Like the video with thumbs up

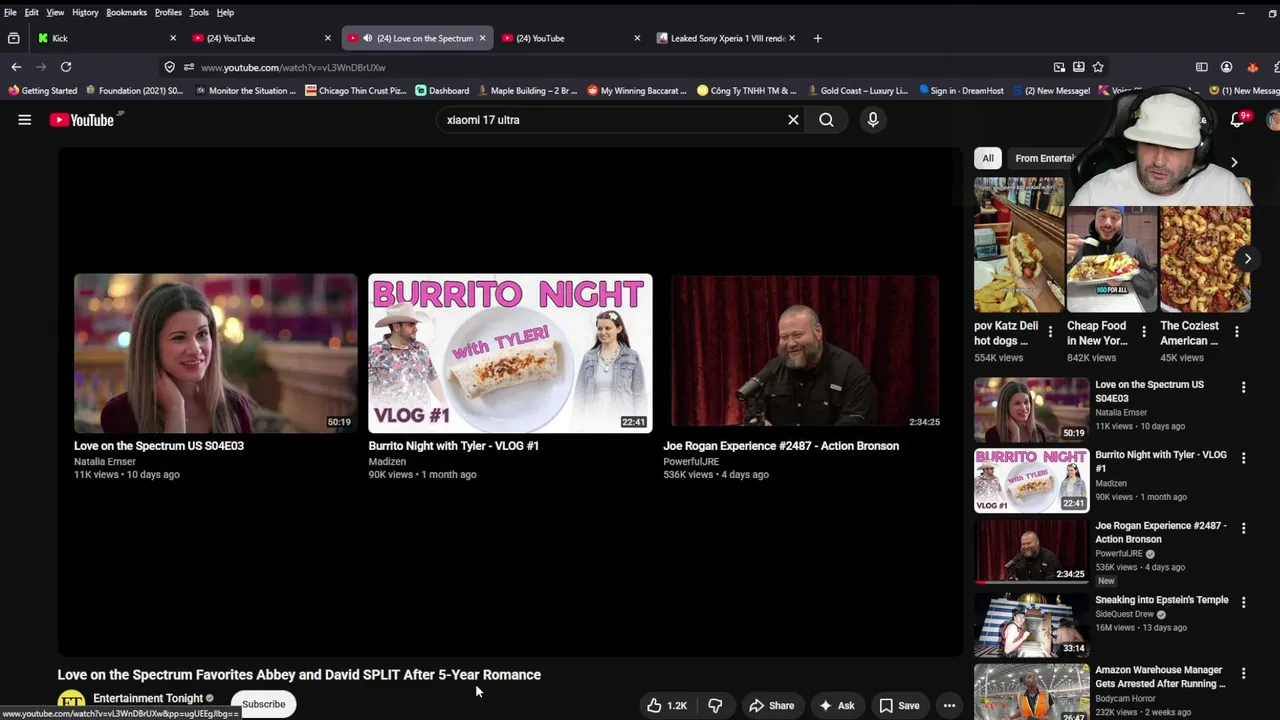(667, 705)
